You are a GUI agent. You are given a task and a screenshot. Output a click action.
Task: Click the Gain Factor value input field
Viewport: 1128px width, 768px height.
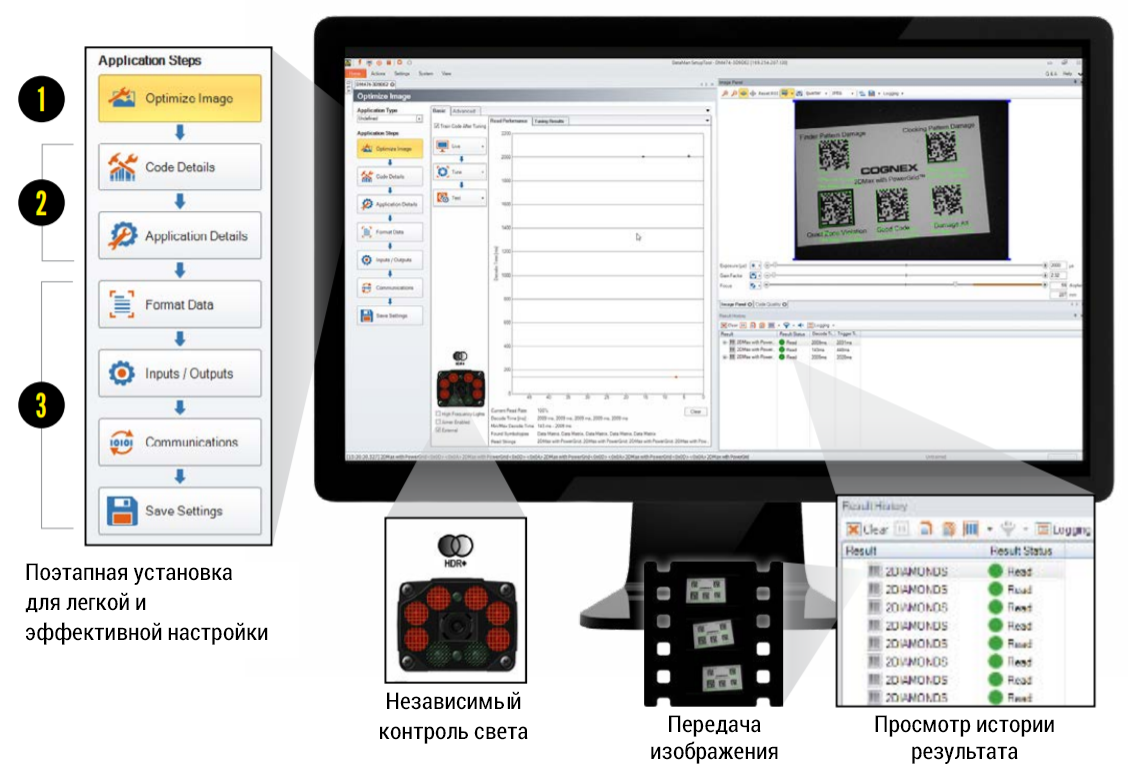click(1057, 275)
